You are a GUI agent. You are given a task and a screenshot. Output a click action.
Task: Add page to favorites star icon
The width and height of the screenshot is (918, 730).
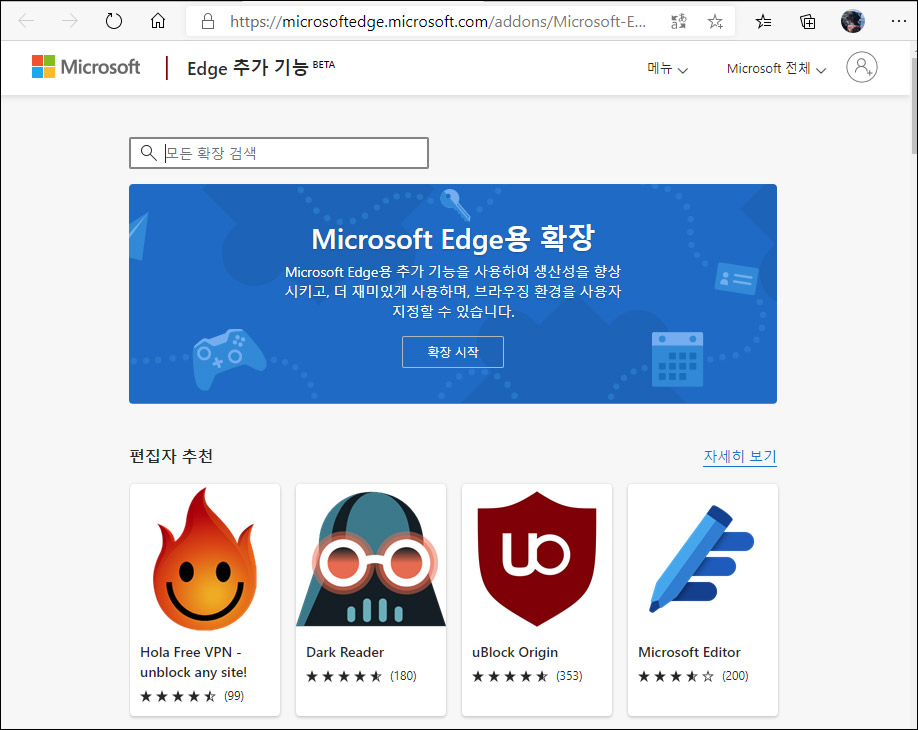tap(715, 22)
